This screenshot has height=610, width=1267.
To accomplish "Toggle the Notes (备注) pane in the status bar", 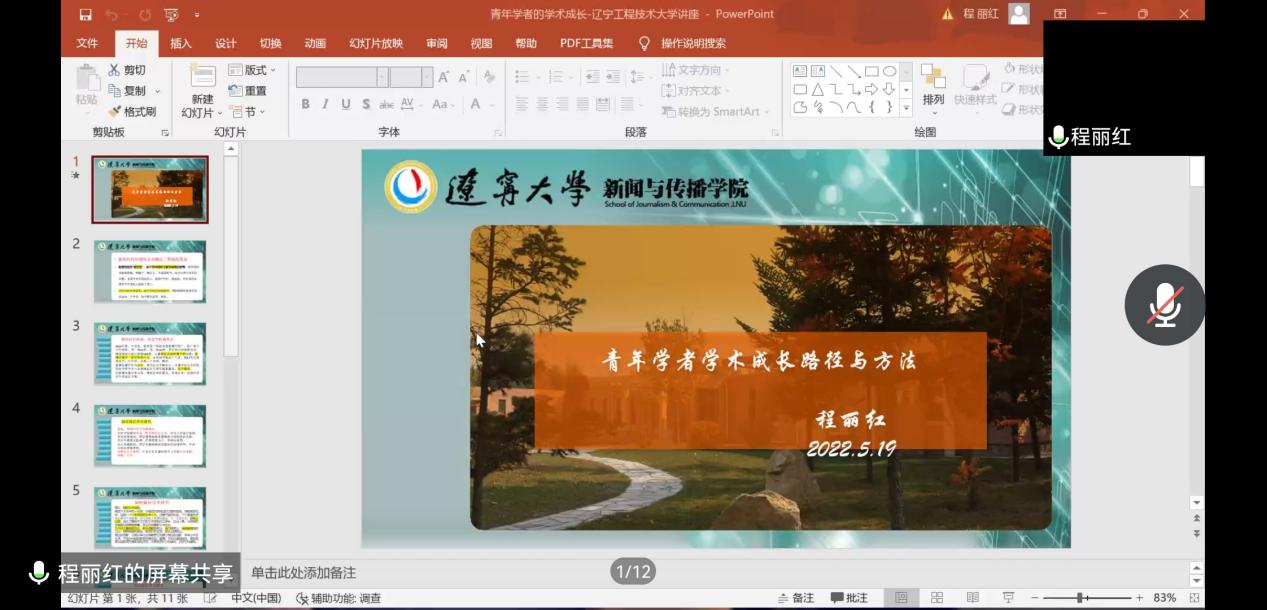I will 796,598.
